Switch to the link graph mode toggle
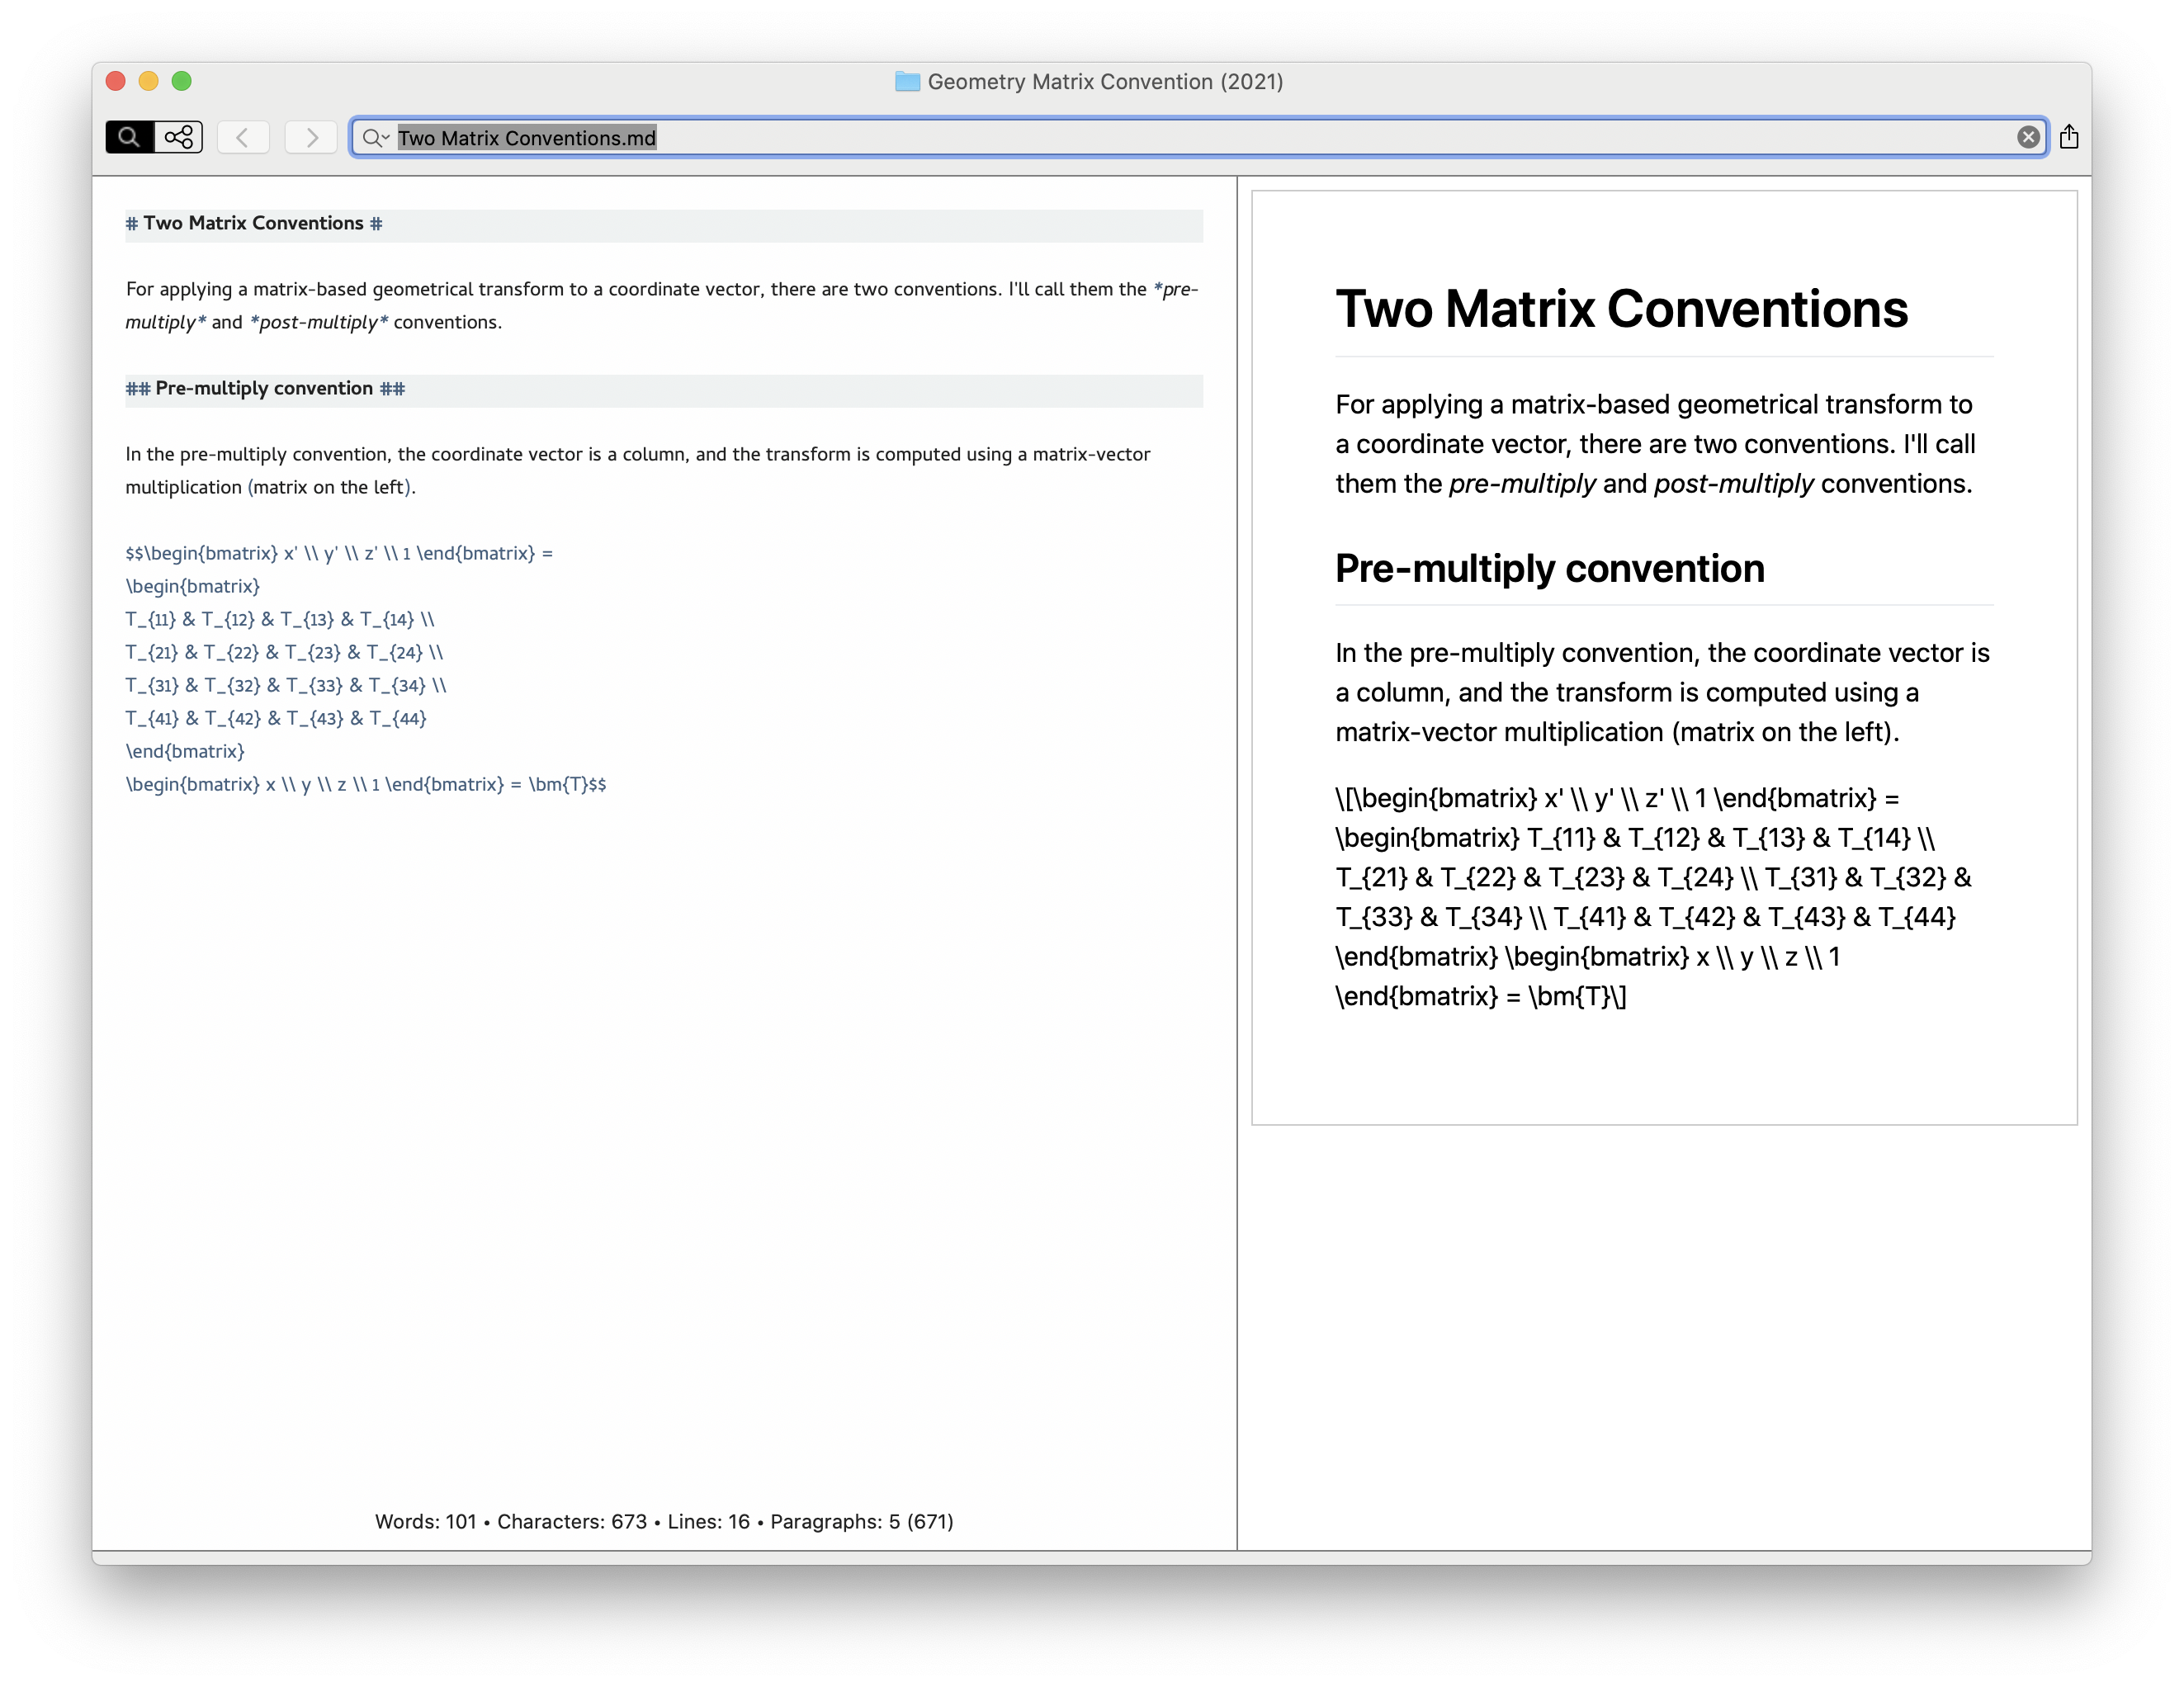This screenshot has width=2184, height=1687. (x=179, y=137)
